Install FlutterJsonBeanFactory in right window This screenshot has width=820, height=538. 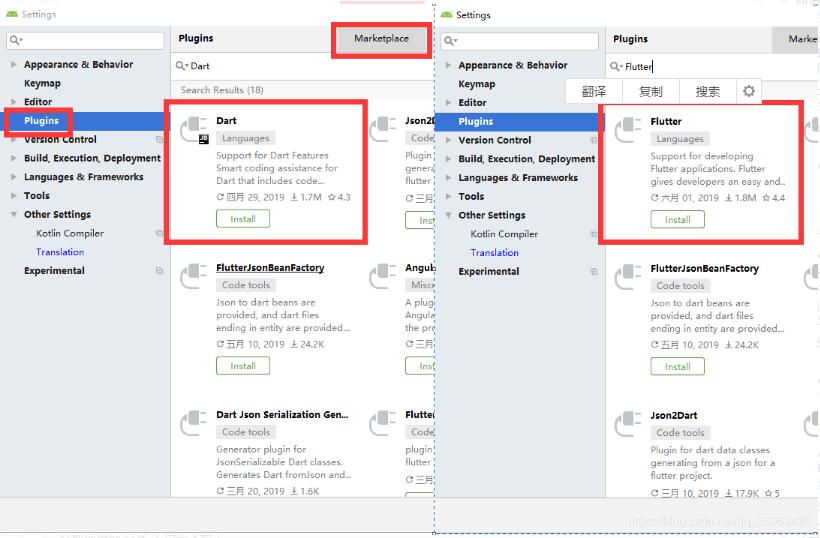pyautogui.click(x=677, y=367)
